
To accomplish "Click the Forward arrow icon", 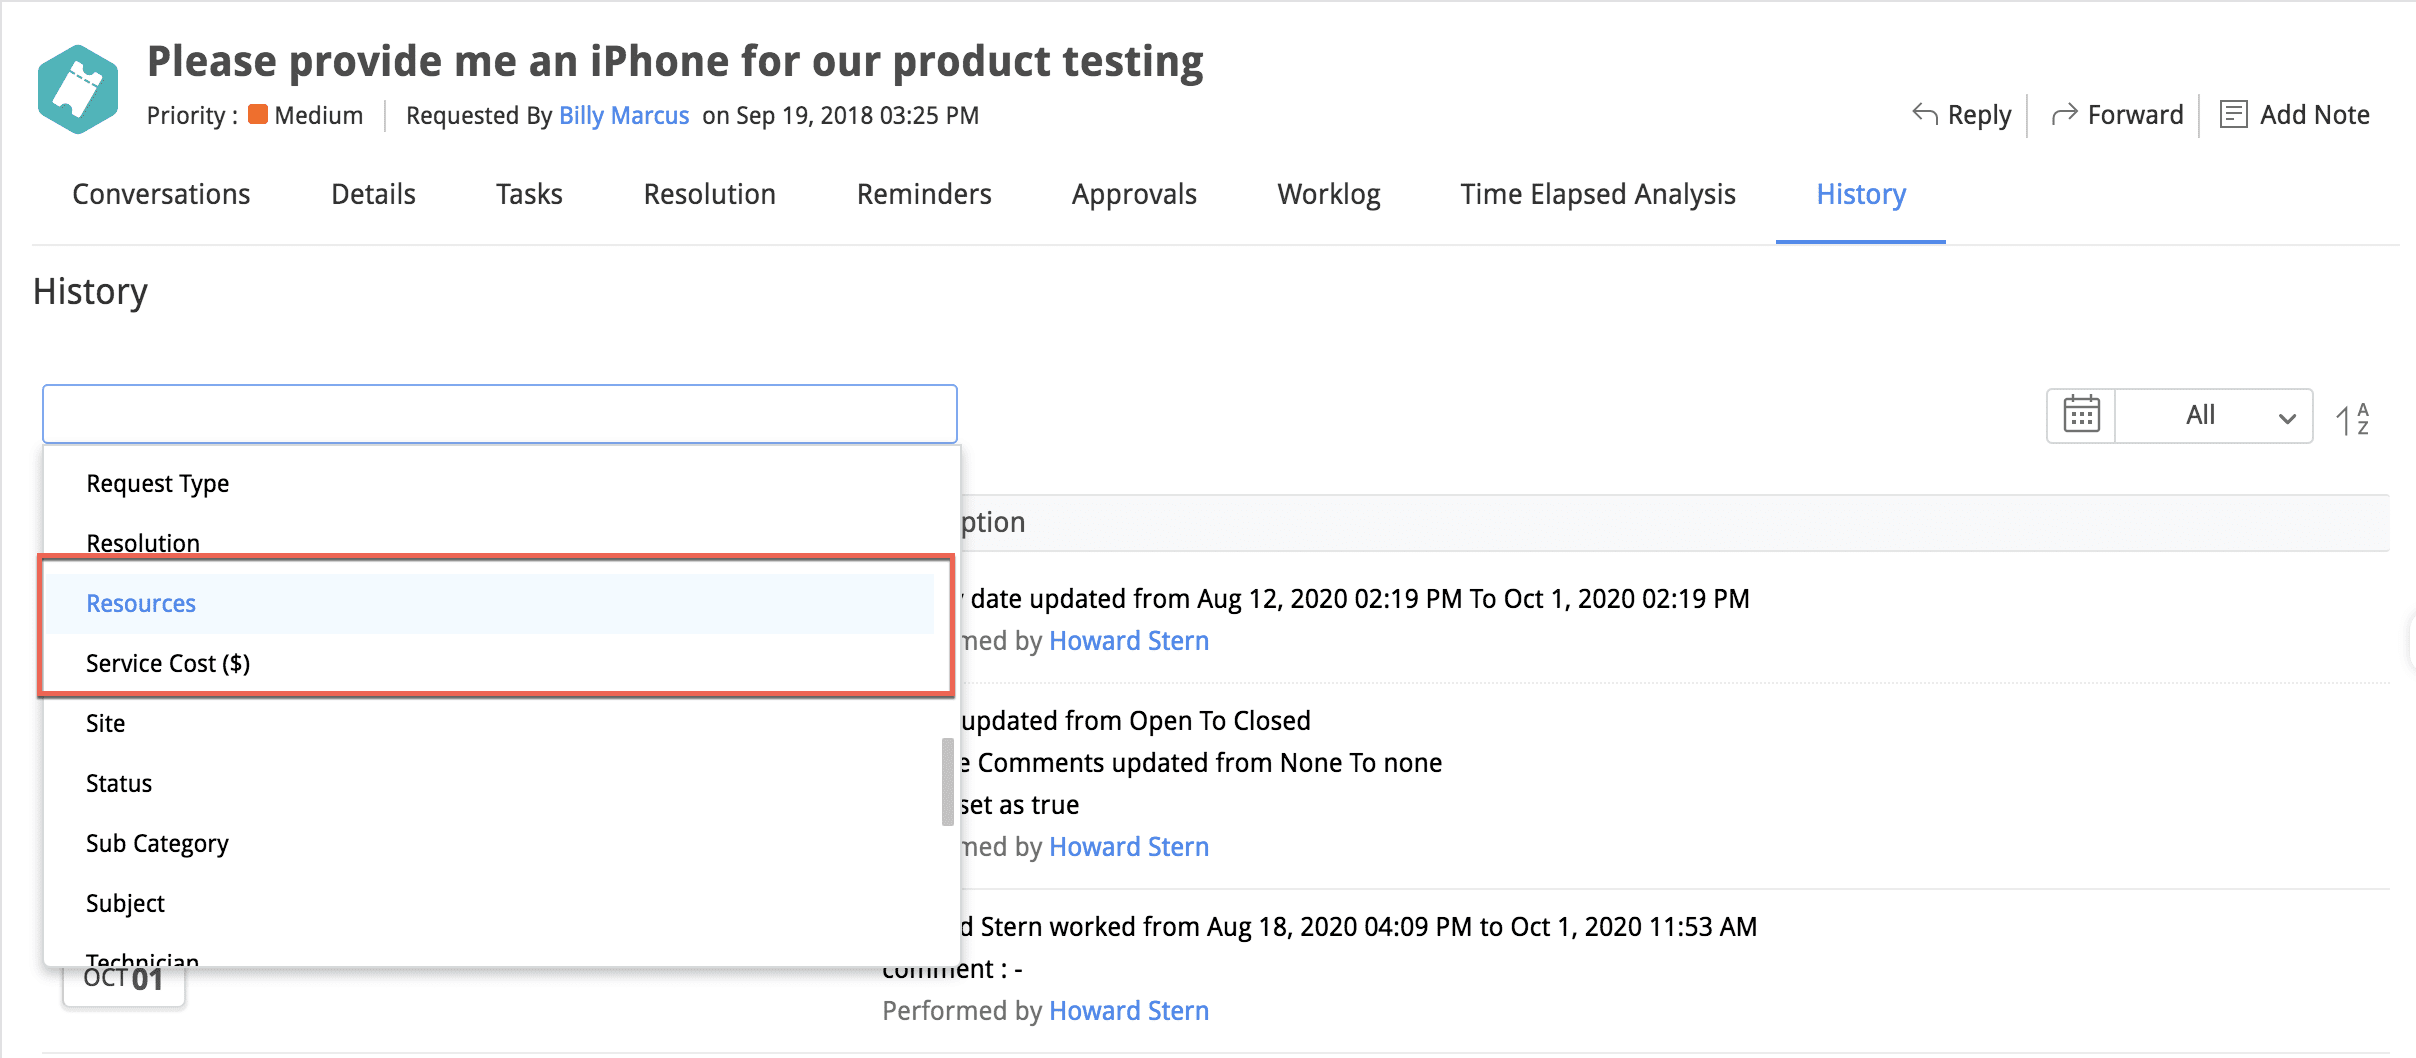I will pyautogui.click(x=2064, y=115).
